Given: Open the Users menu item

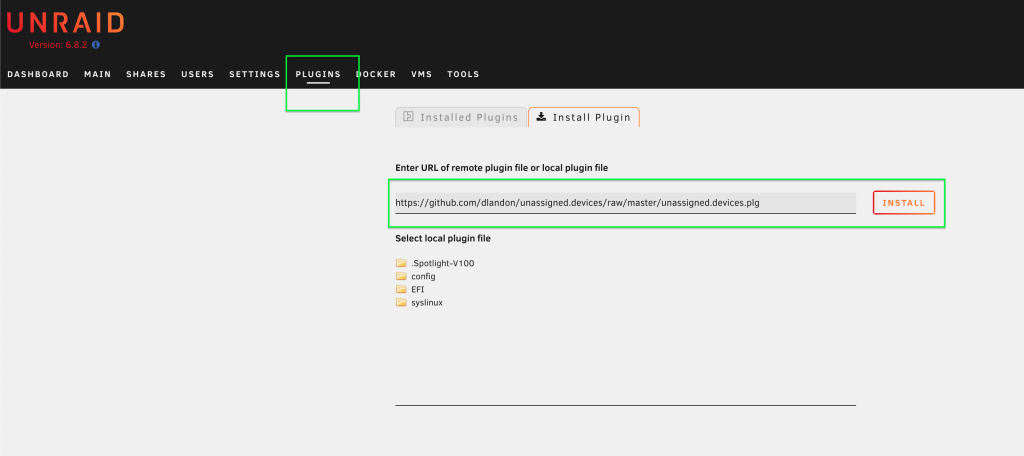Looking at the screenshot, I should 198,74.
